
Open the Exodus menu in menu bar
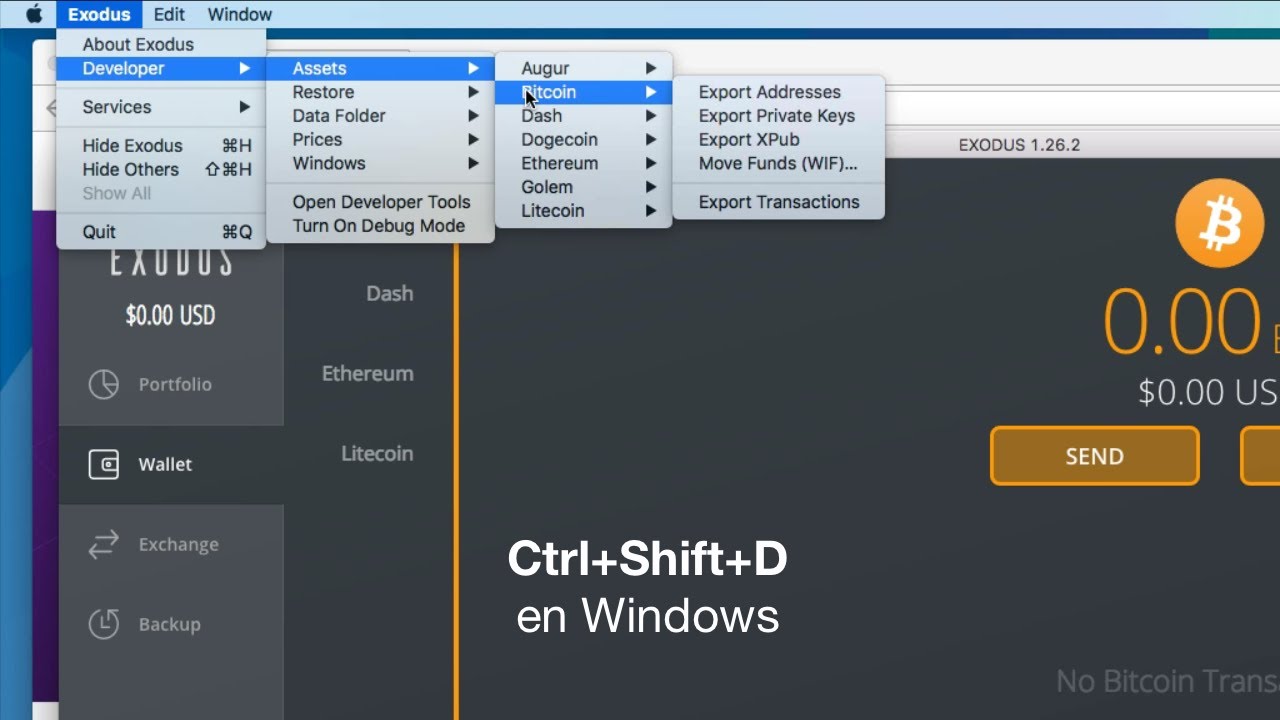99,14
